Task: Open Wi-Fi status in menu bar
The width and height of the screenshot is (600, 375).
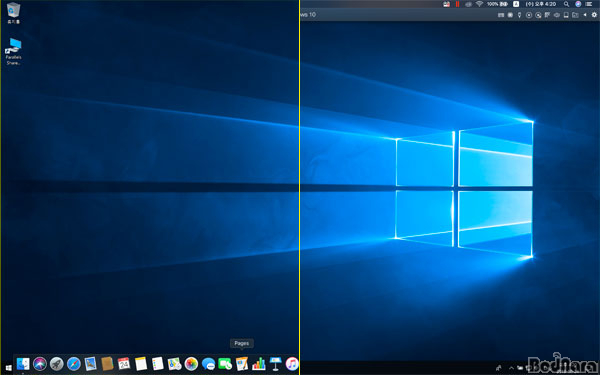Action: (x=479, y=4)
